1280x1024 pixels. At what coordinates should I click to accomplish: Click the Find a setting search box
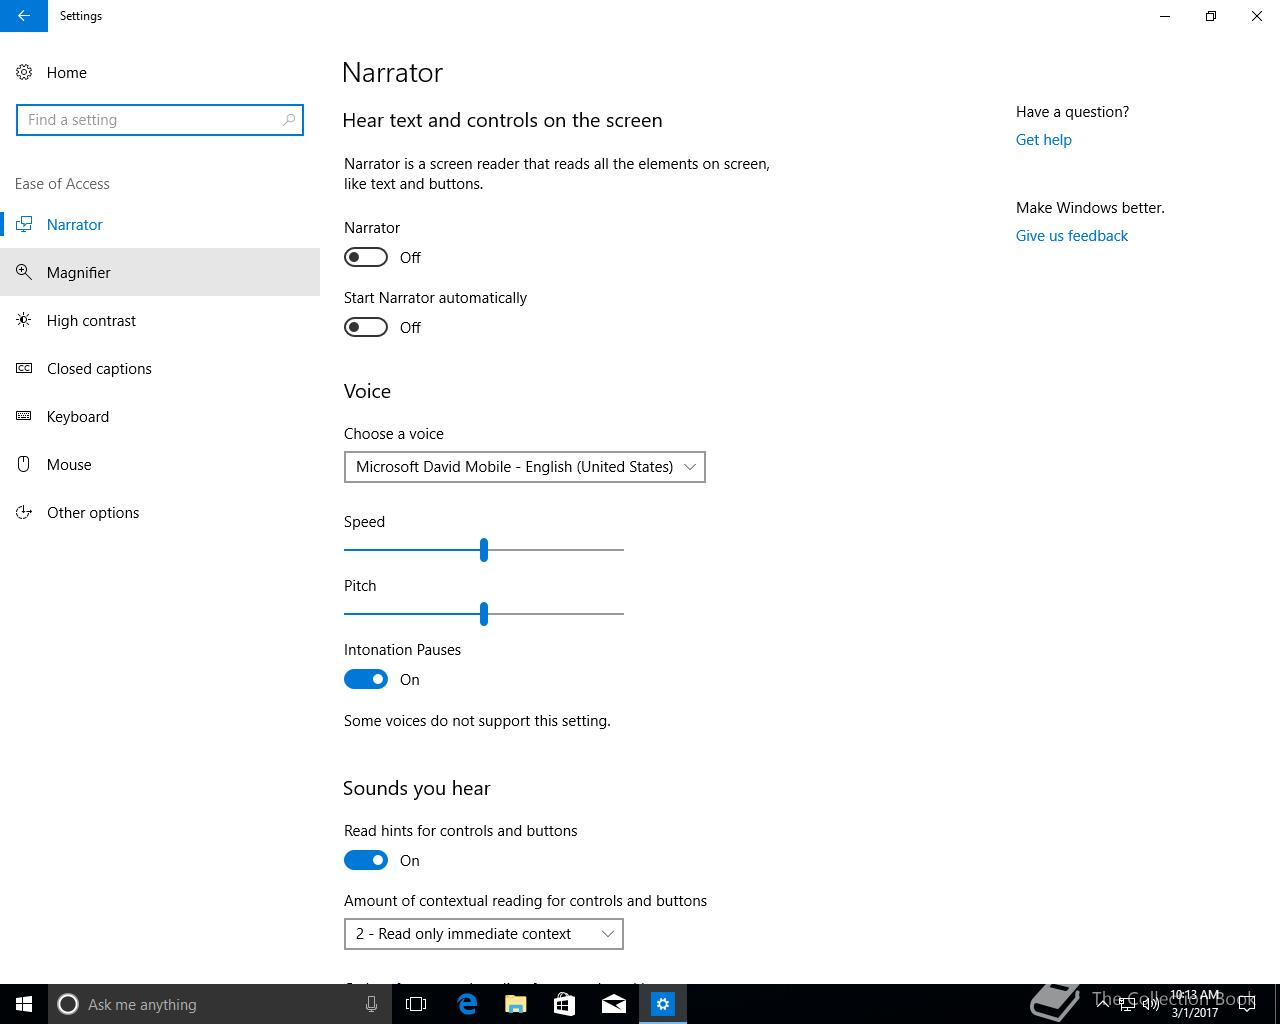point(160,120)
